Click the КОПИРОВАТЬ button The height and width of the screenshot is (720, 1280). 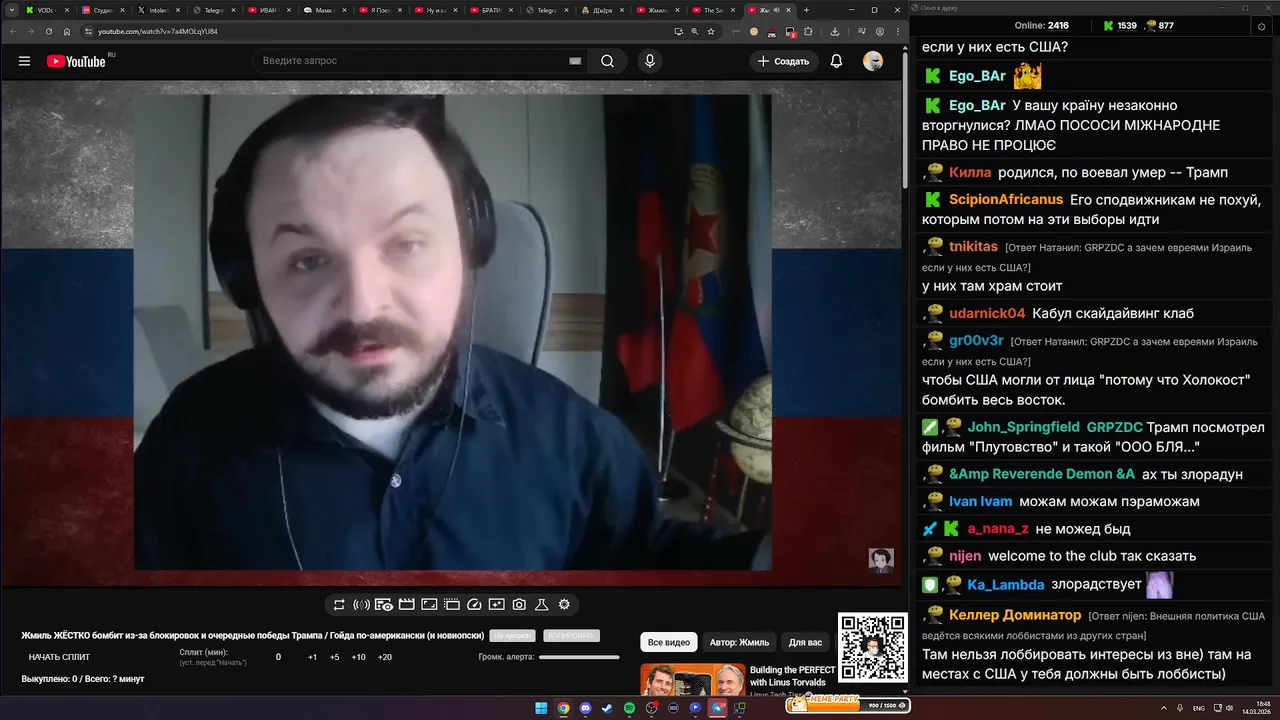point(571,636)
